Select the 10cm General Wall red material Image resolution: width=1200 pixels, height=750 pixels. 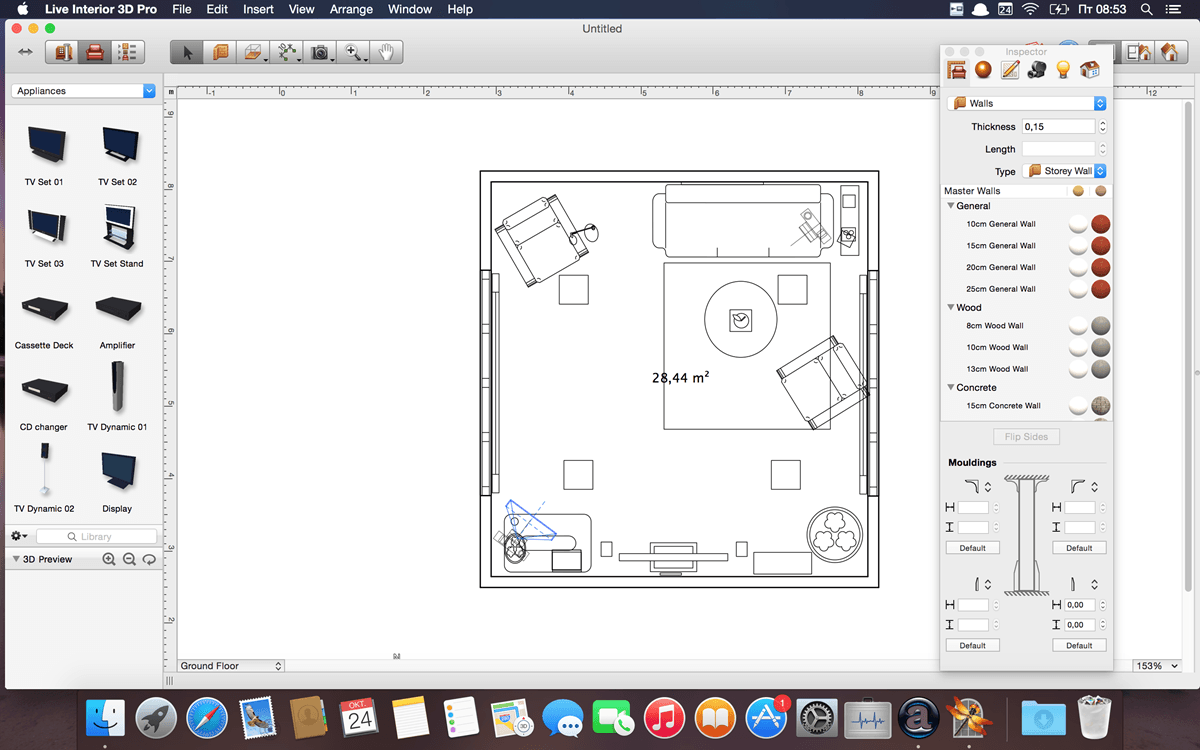[1101, 224]
